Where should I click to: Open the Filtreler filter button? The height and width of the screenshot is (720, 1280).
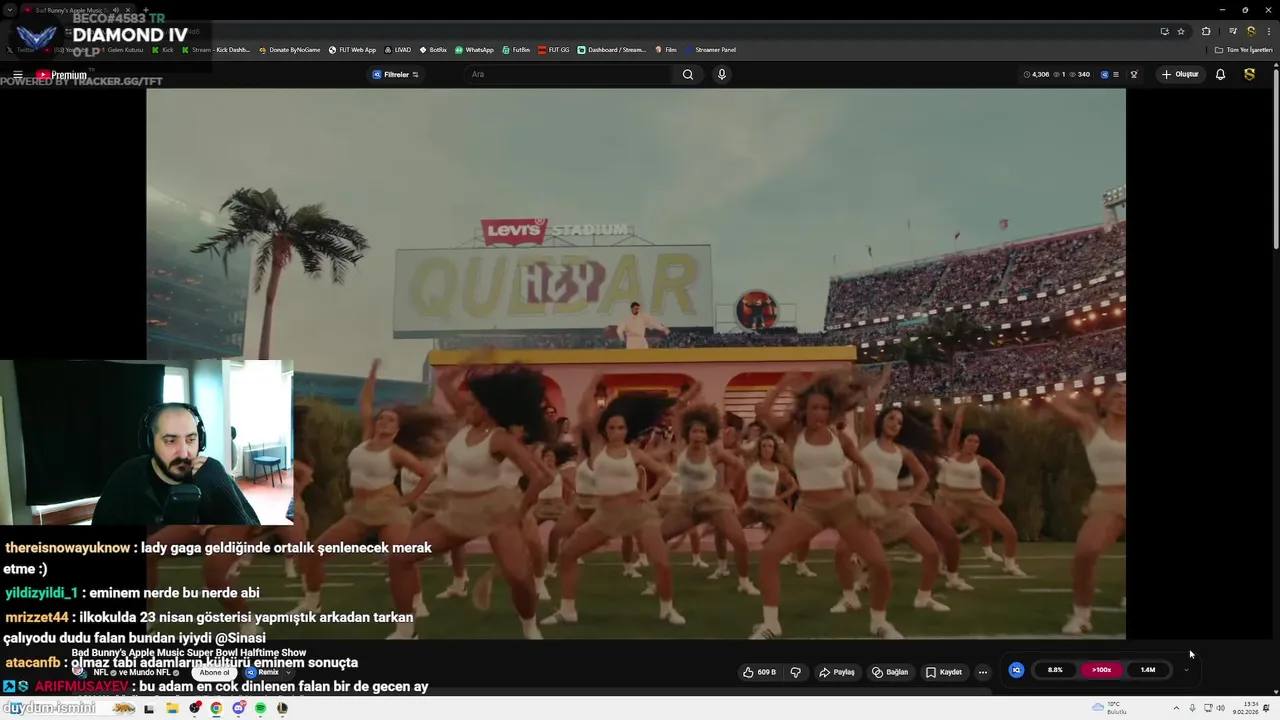396,74
